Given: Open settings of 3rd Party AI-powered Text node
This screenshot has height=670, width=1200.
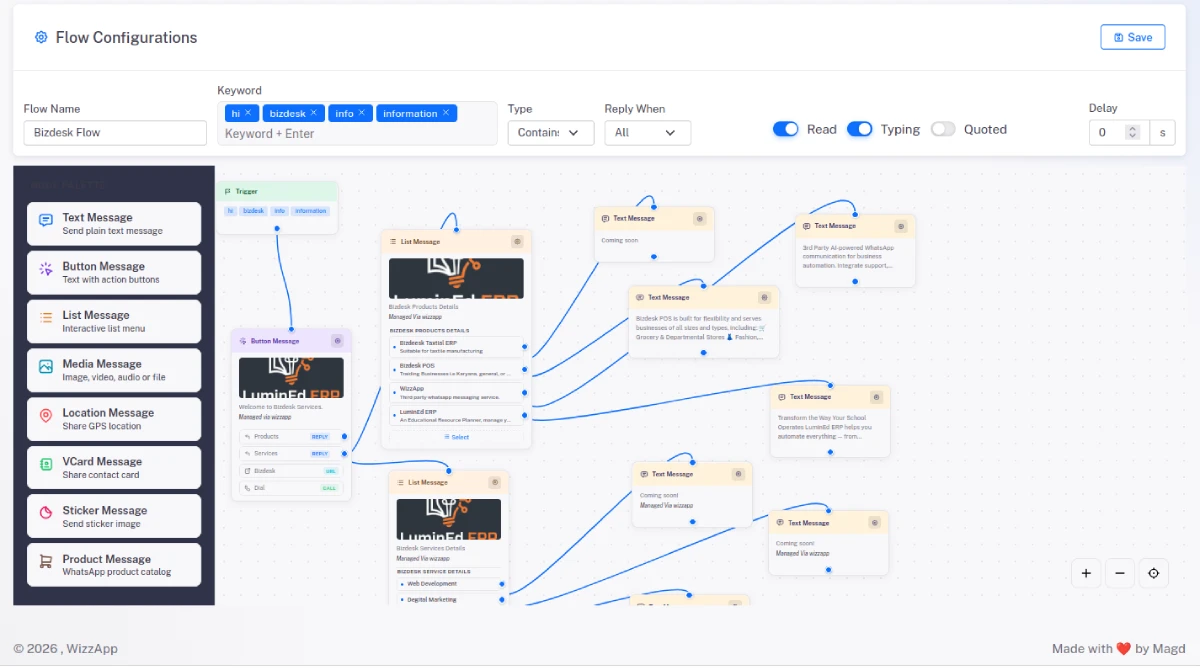Looking at the screenshot, I should [901, 226].
